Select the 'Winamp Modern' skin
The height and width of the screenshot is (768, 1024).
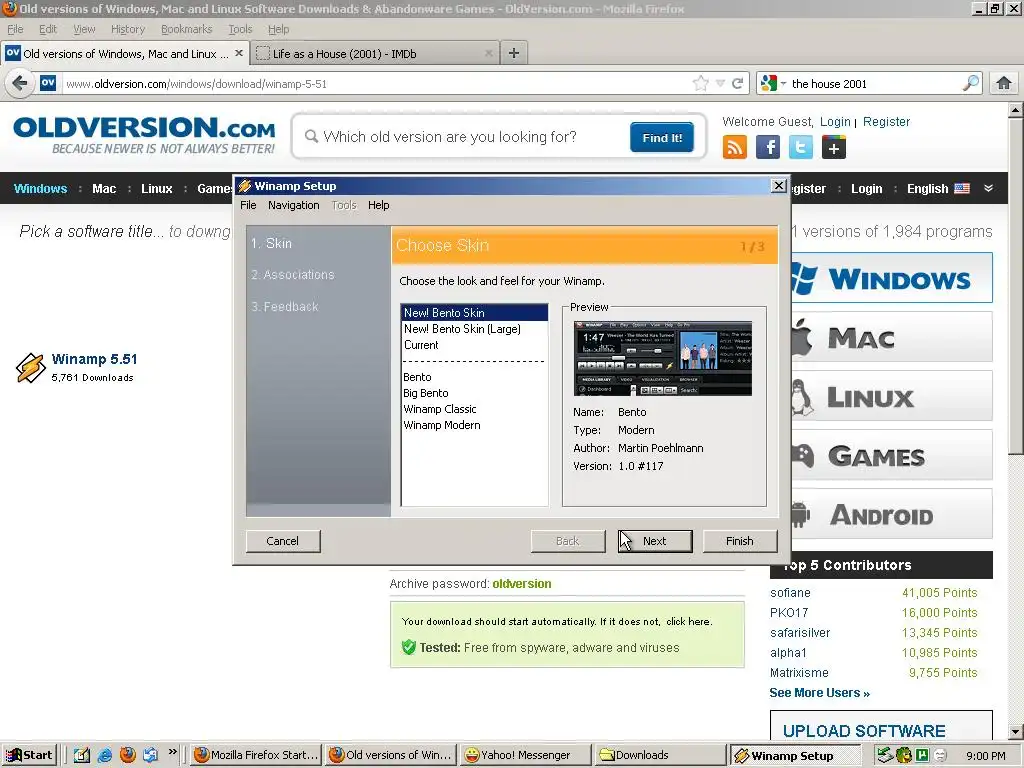click(441, 425)
